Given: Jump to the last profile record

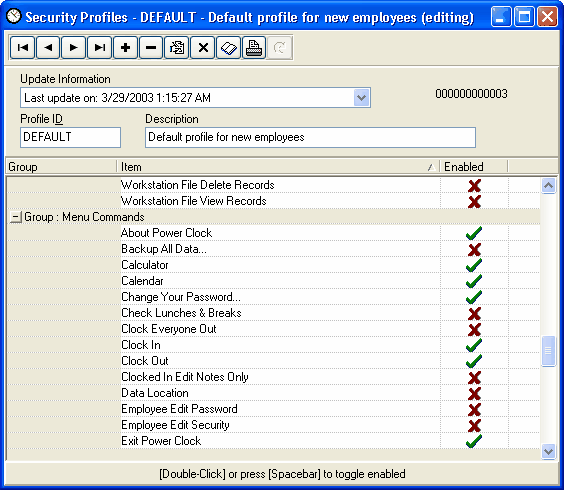Looking at the screenshot, I should (x=100, y=47).
